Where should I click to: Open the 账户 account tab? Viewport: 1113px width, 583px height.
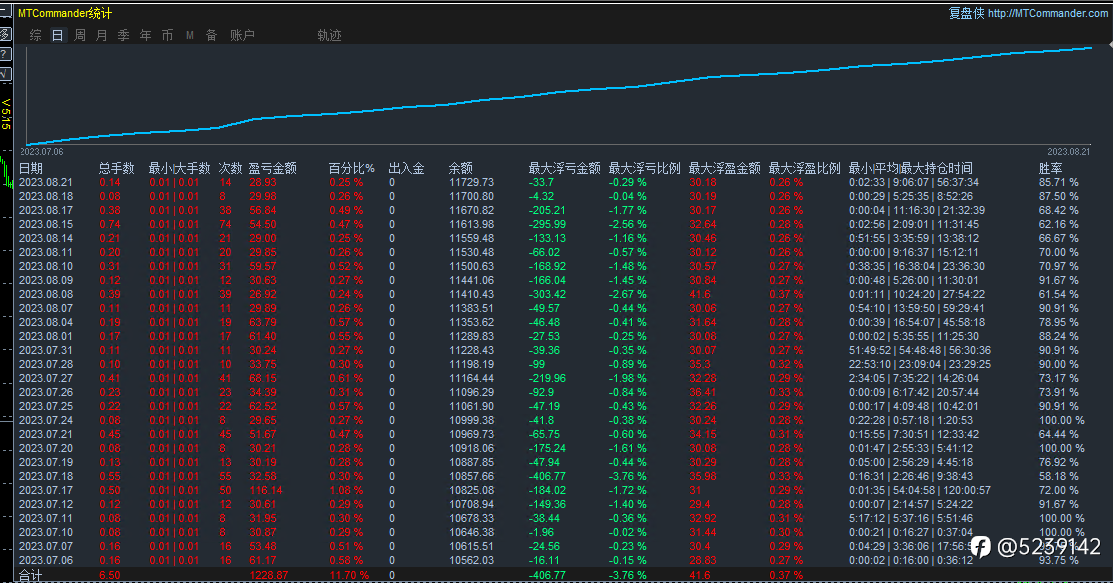coord(242,35)
